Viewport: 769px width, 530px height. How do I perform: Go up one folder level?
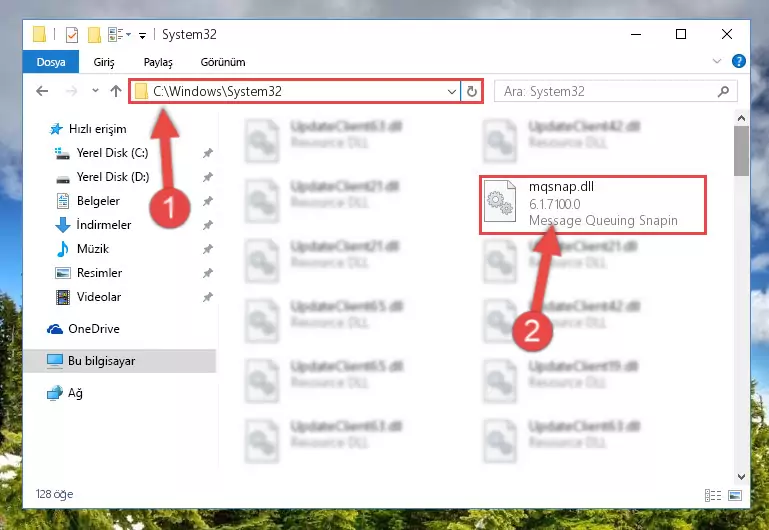(x=116, y=91)
